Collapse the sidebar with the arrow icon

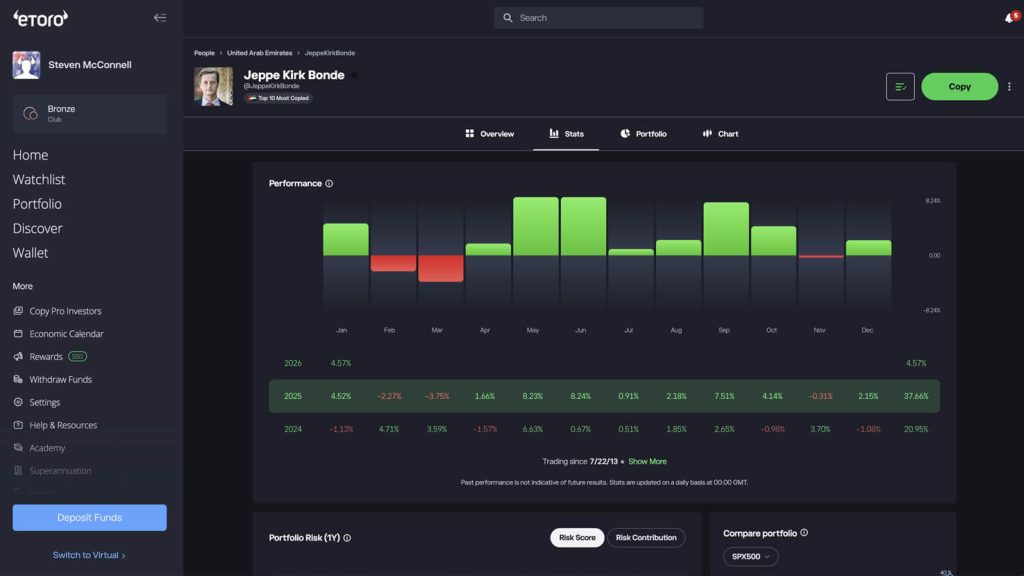[160, 18]
